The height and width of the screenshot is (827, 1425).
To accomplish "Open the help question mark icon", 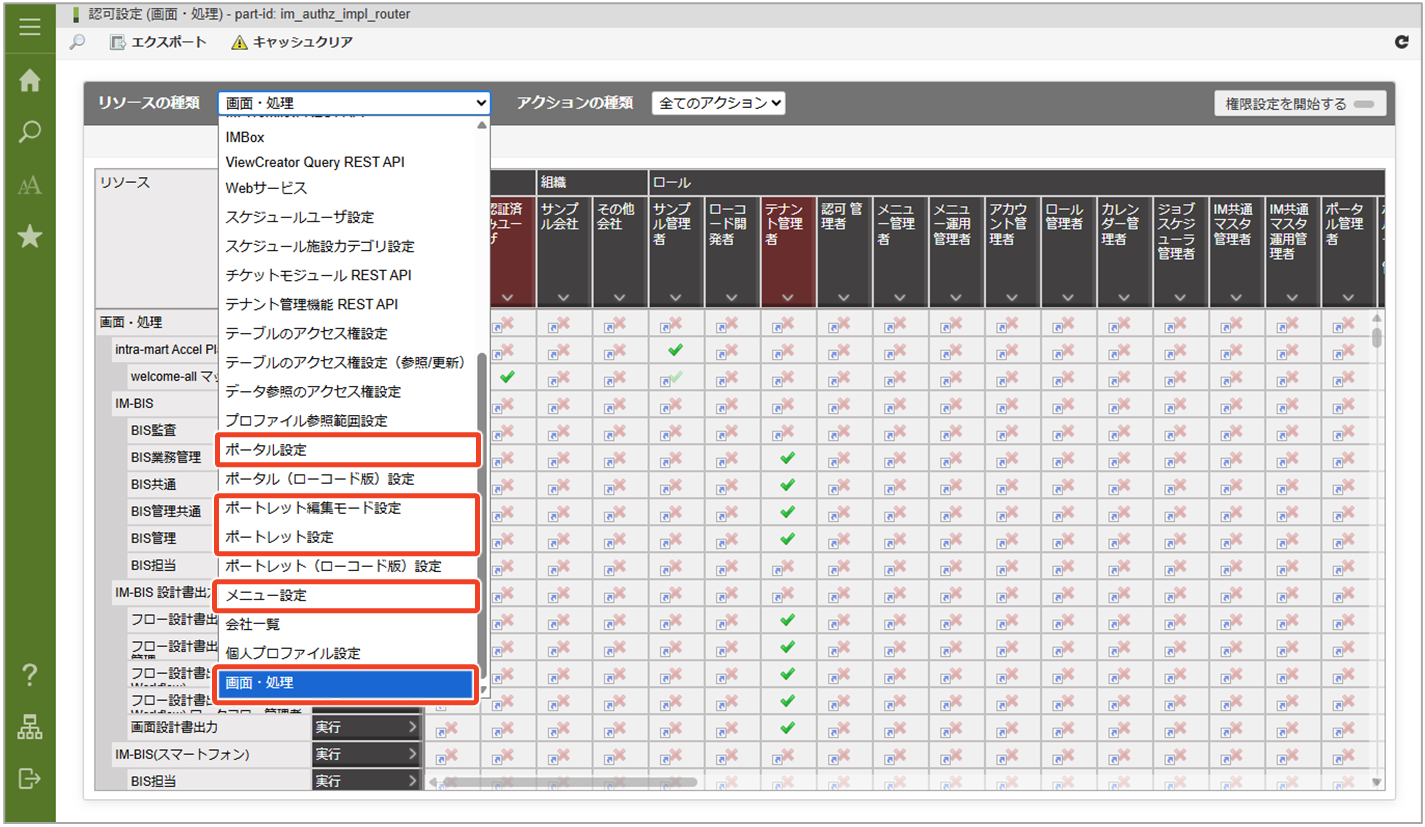I will (x=30, y=675).
